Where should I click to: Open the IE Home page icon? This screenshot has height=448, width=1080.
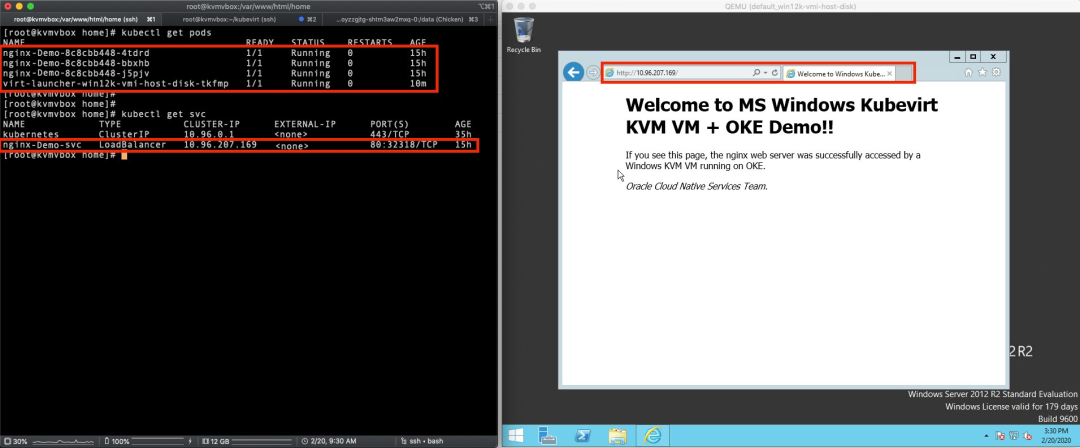(968, 72)
